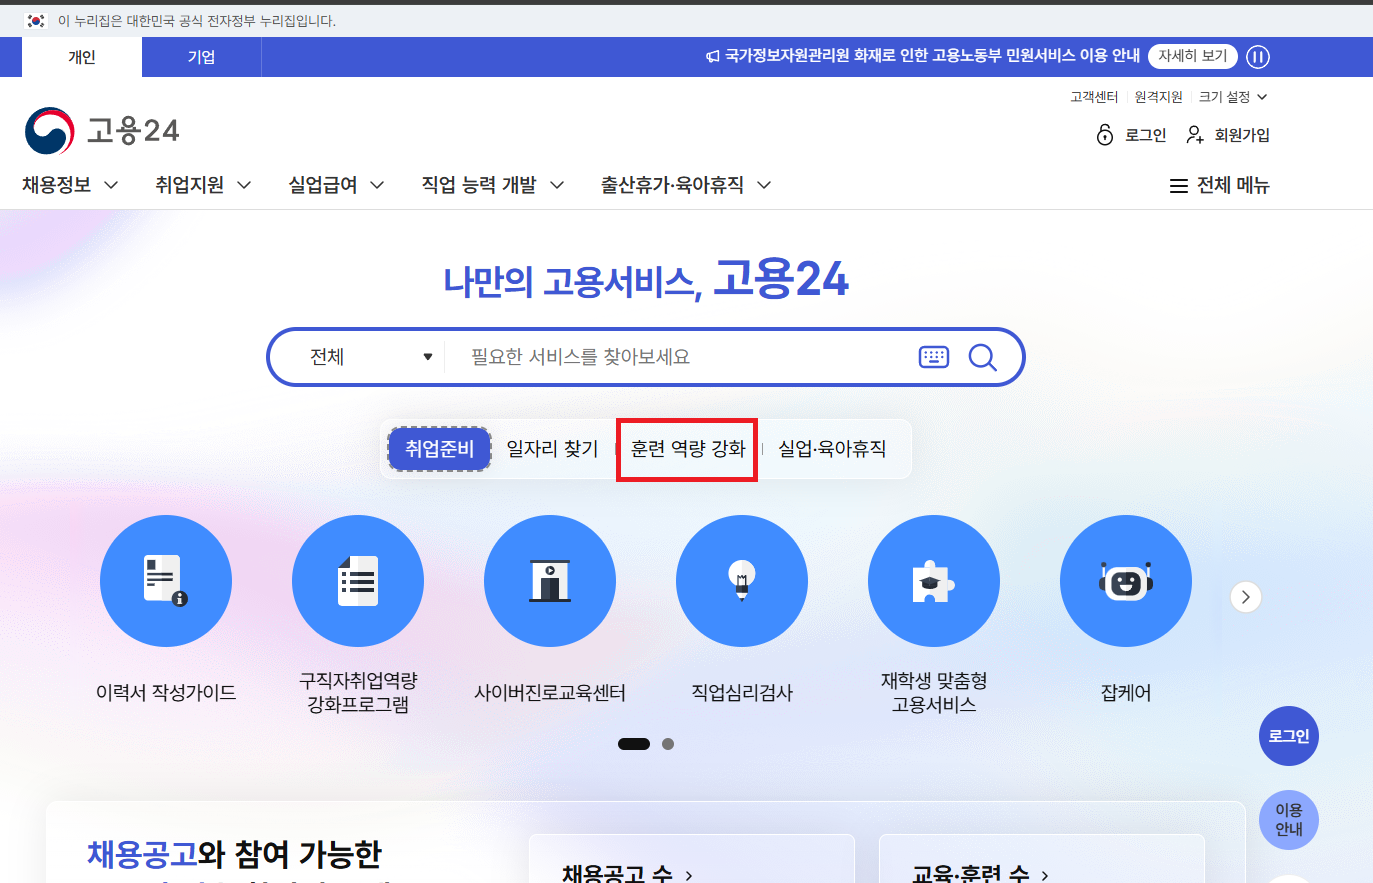This screenshot has width=1373, height=883.
Task: Expand the 크기 설정 options
Action: coord(1232,96)
